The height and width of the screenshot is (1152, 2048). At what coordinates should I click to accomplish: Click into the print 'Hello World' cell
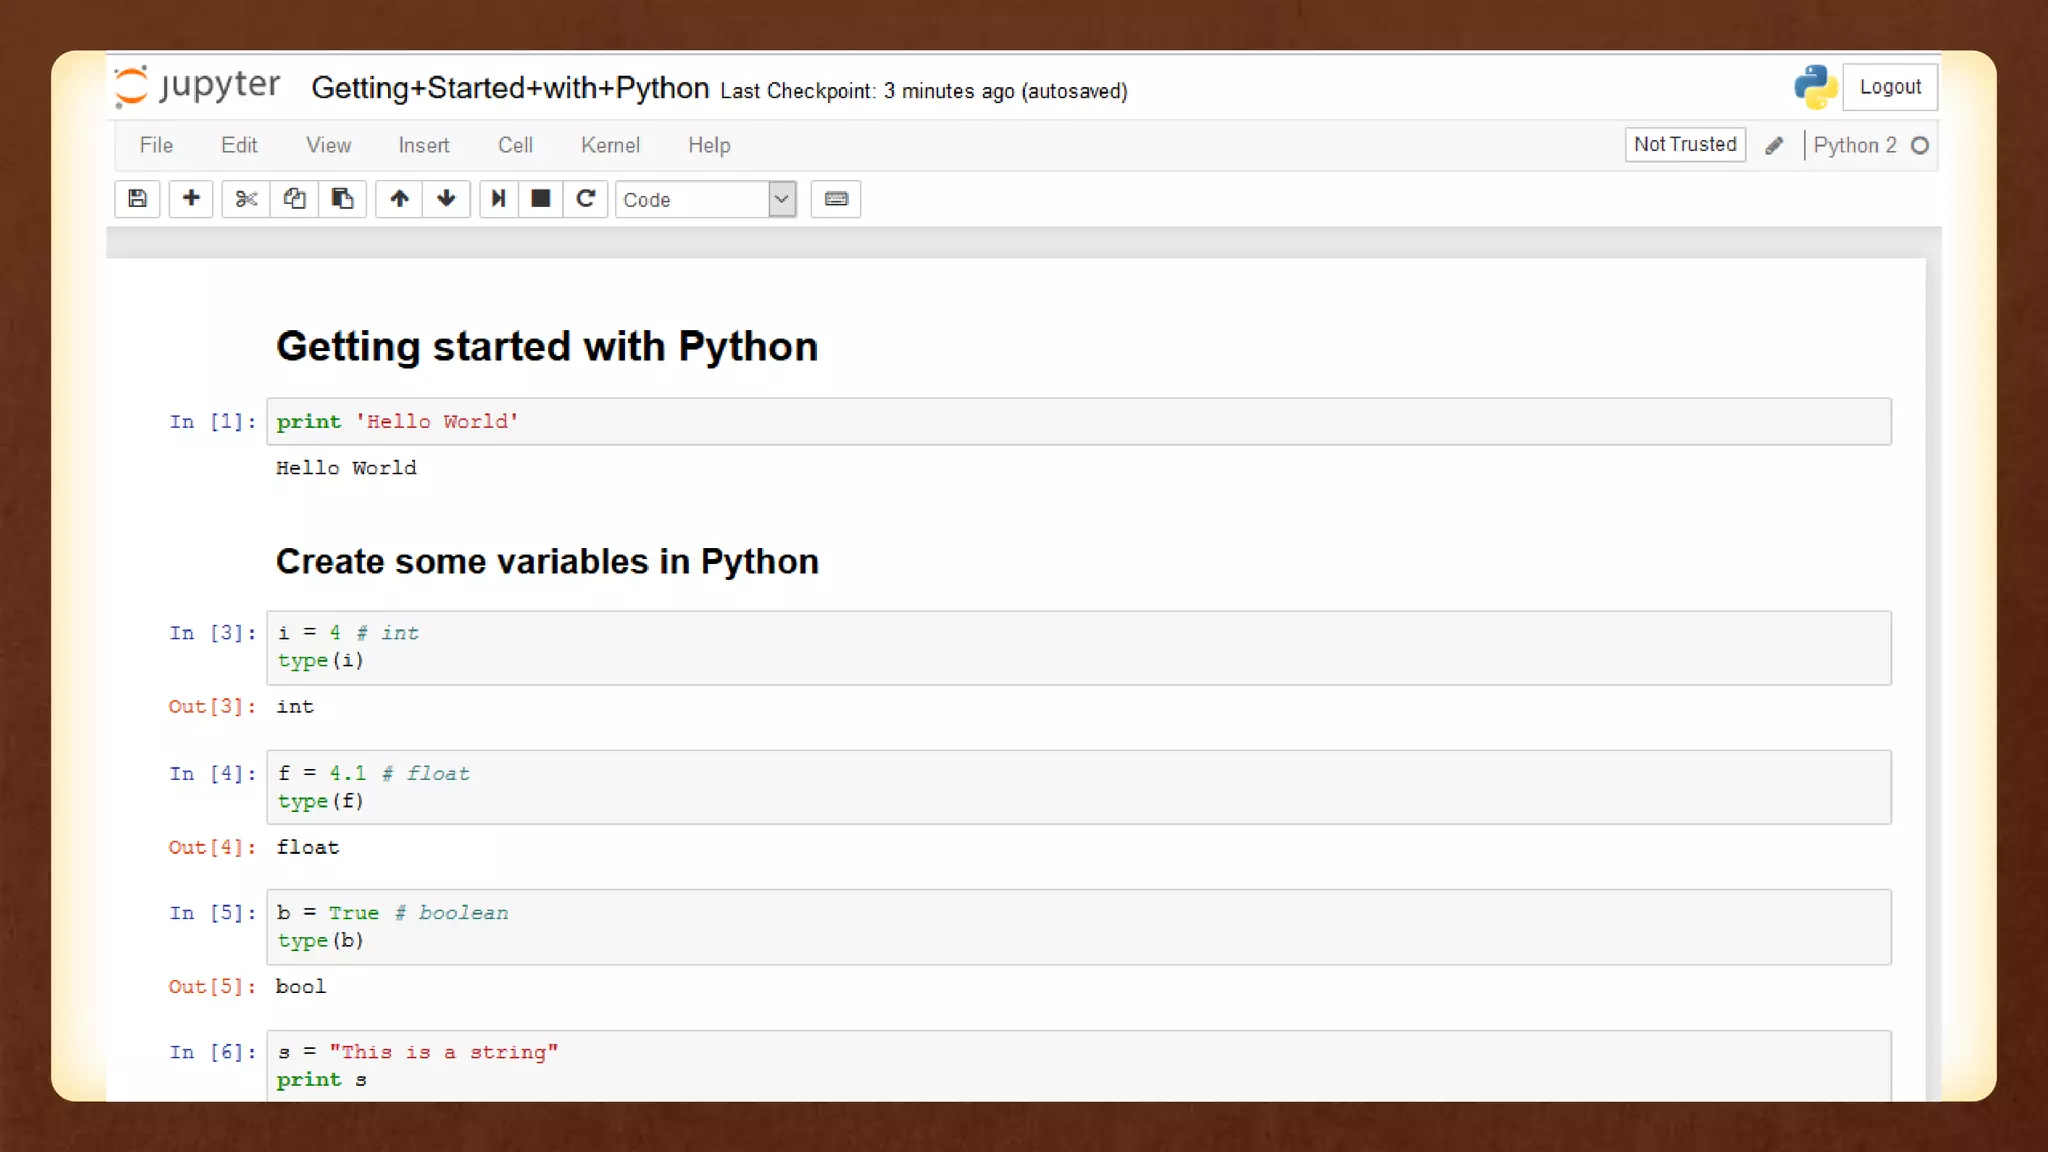pos(1078,422)
